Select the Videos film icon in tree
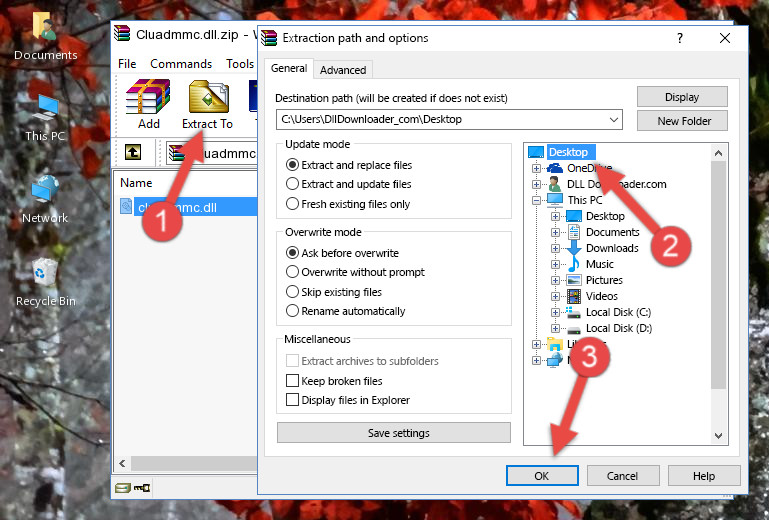The image size is (769, 520). point(573,296)
